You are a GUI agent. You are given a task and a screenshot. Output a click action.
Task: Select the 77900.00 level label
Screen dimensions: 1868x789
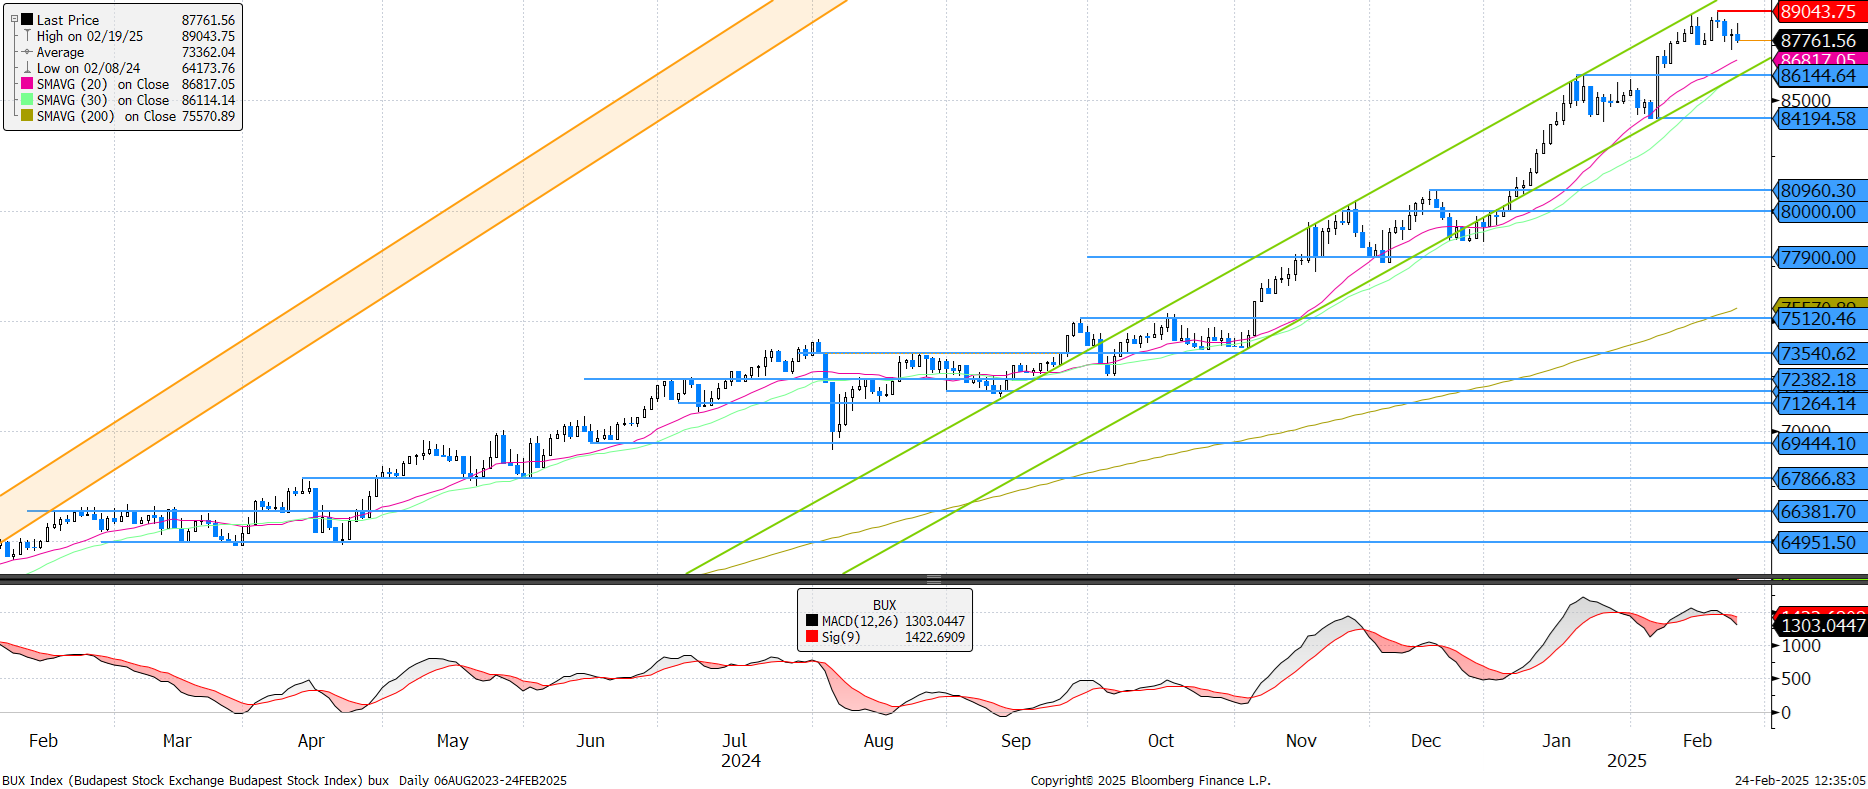(1819, 257)
